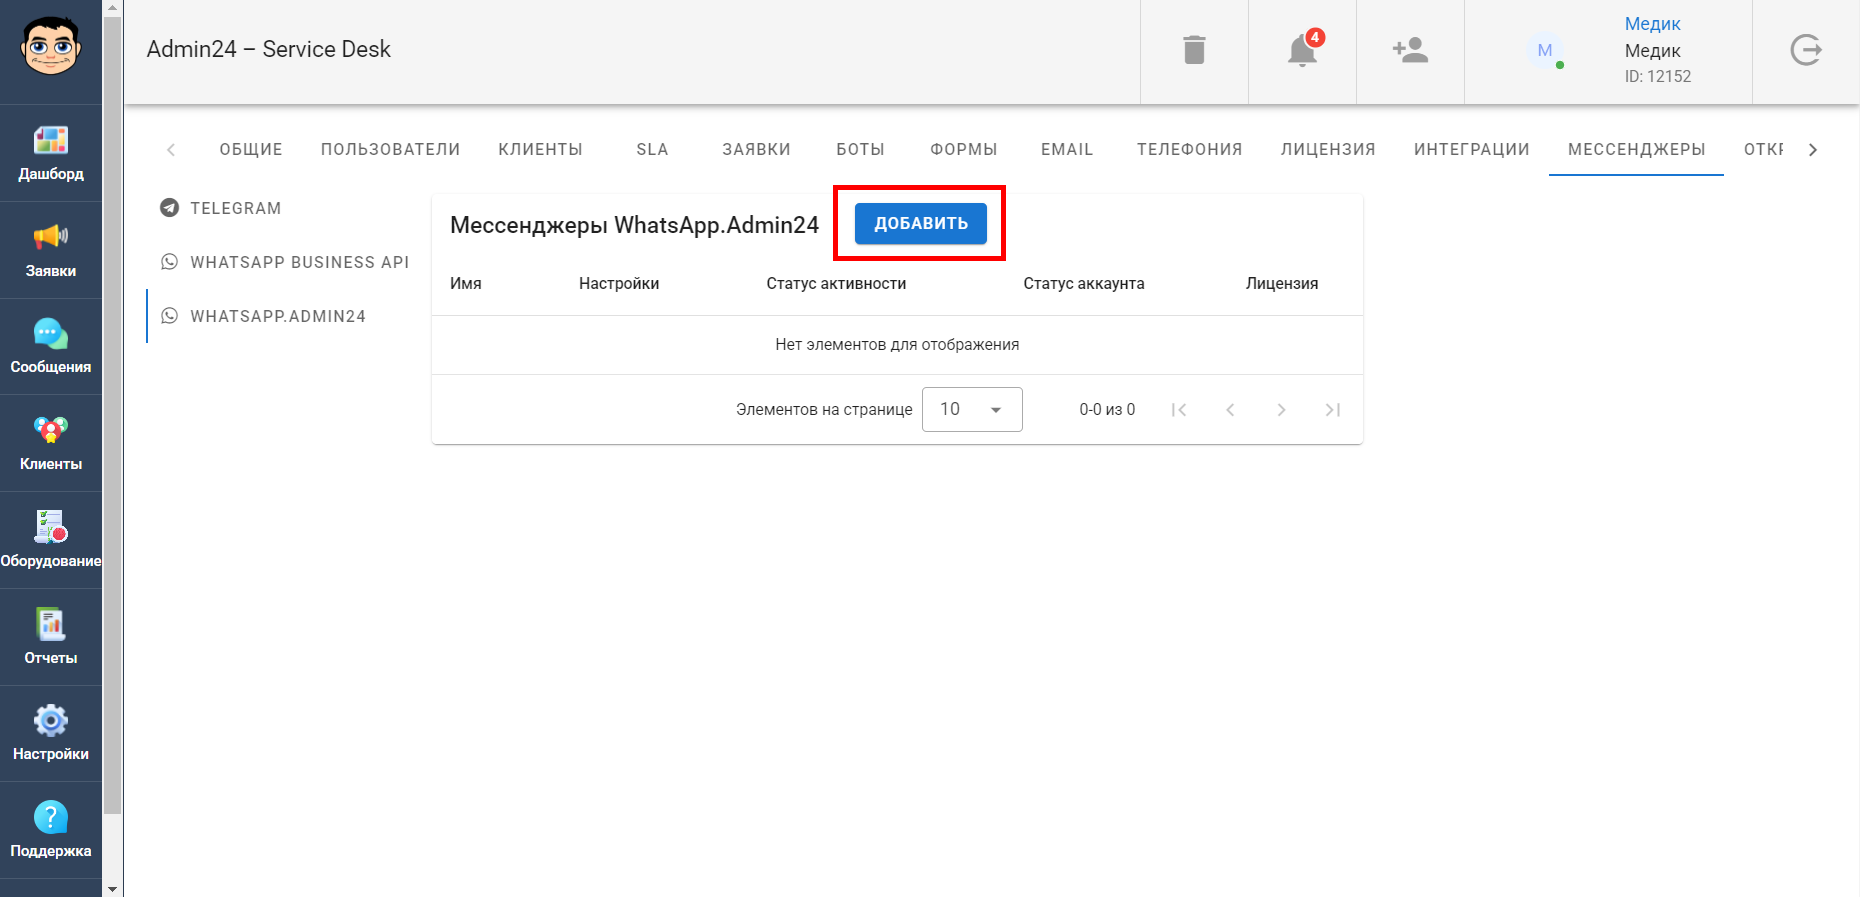Click the Статус активности column header

[836, 284]
